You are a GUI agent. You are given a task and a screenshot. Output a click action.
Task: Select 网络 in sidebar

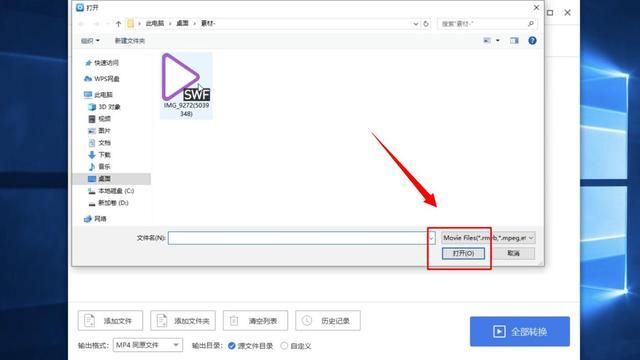(x=95, y=219)
